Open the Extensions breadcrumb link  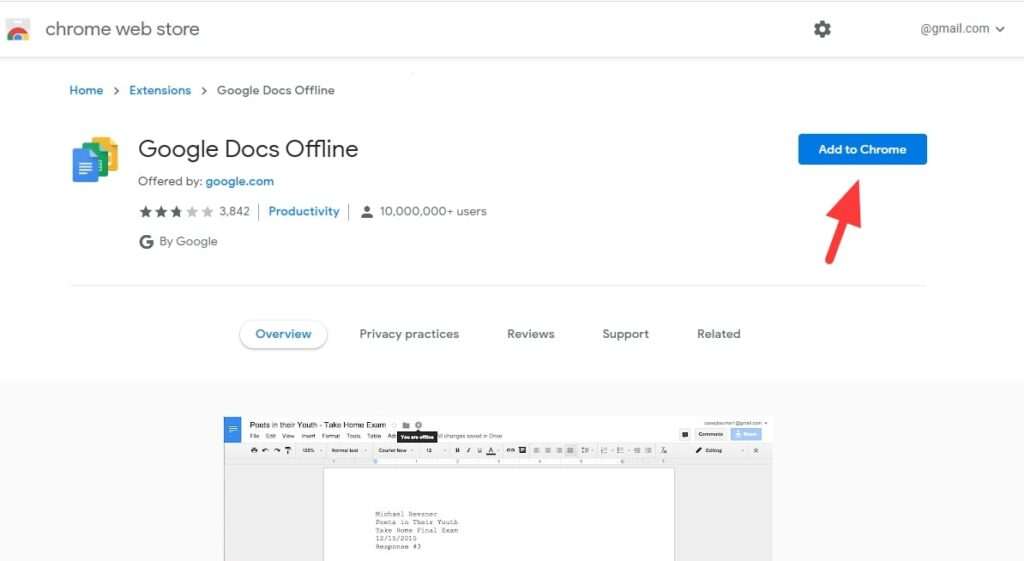160,90
